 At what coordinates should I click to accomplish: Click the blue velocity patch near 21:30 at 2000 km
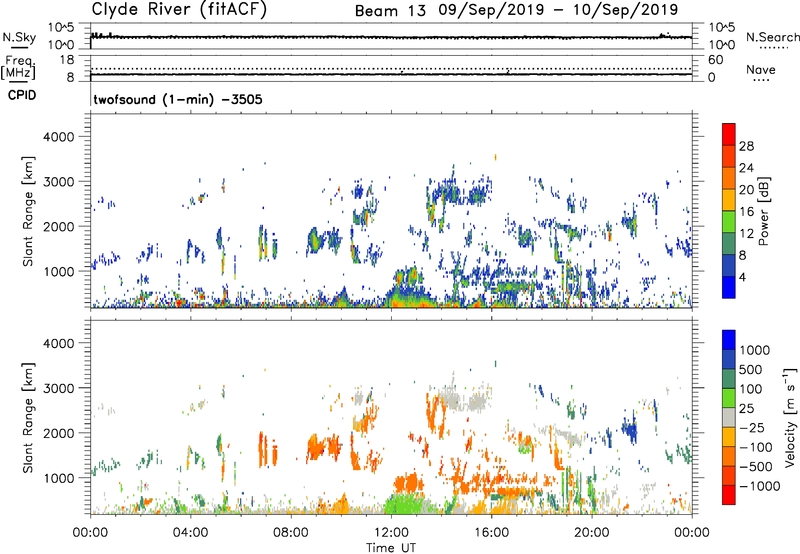click(x=630, y=427)
